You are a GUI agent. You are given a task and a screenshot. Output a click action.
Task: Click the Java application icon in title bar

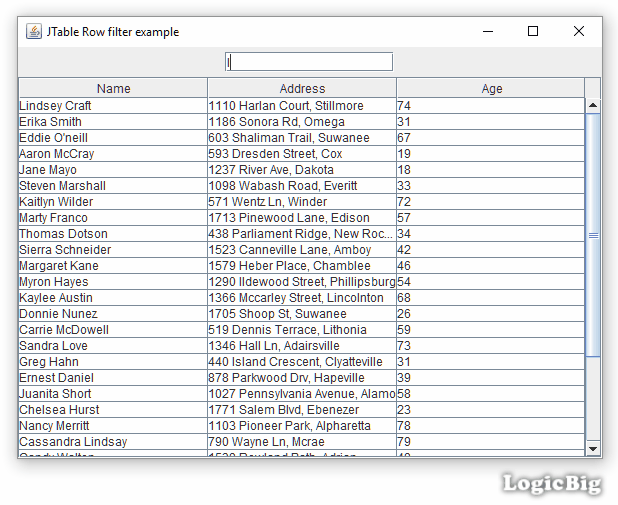tap(33, 31)
